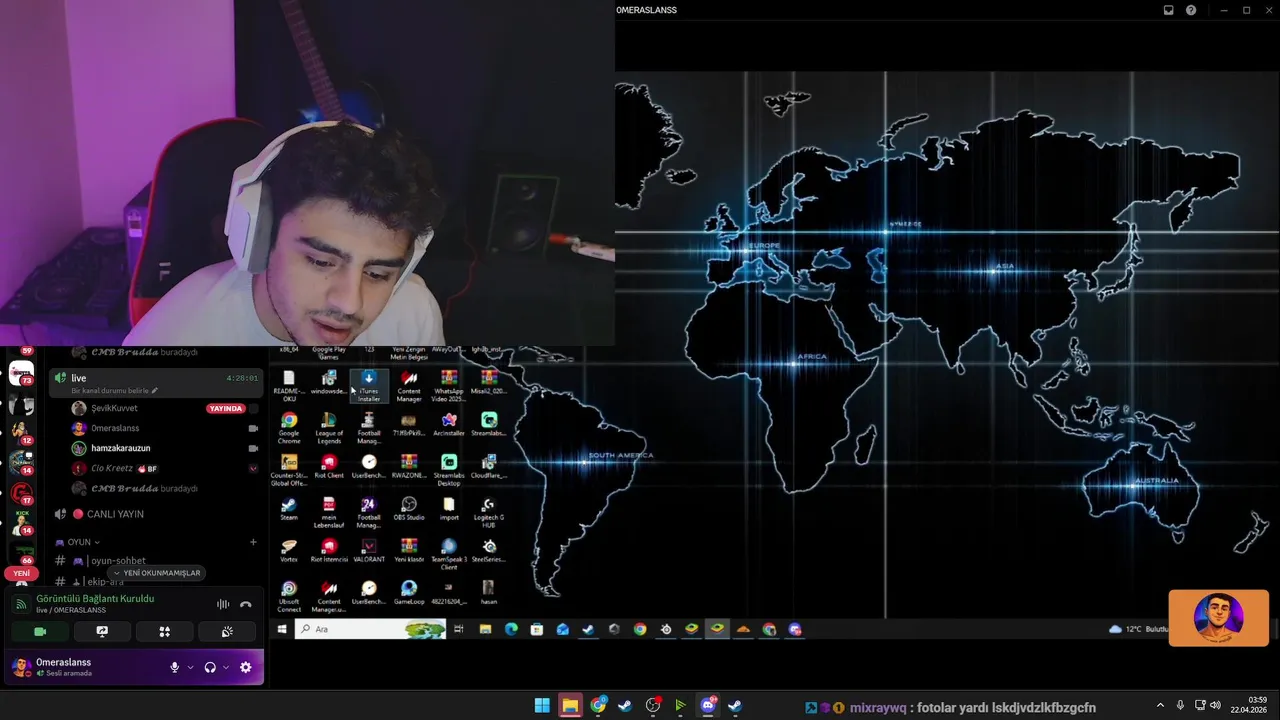Click the Ara search box in streamed taskbar
1280x720 pixels.
pos(370,629)
